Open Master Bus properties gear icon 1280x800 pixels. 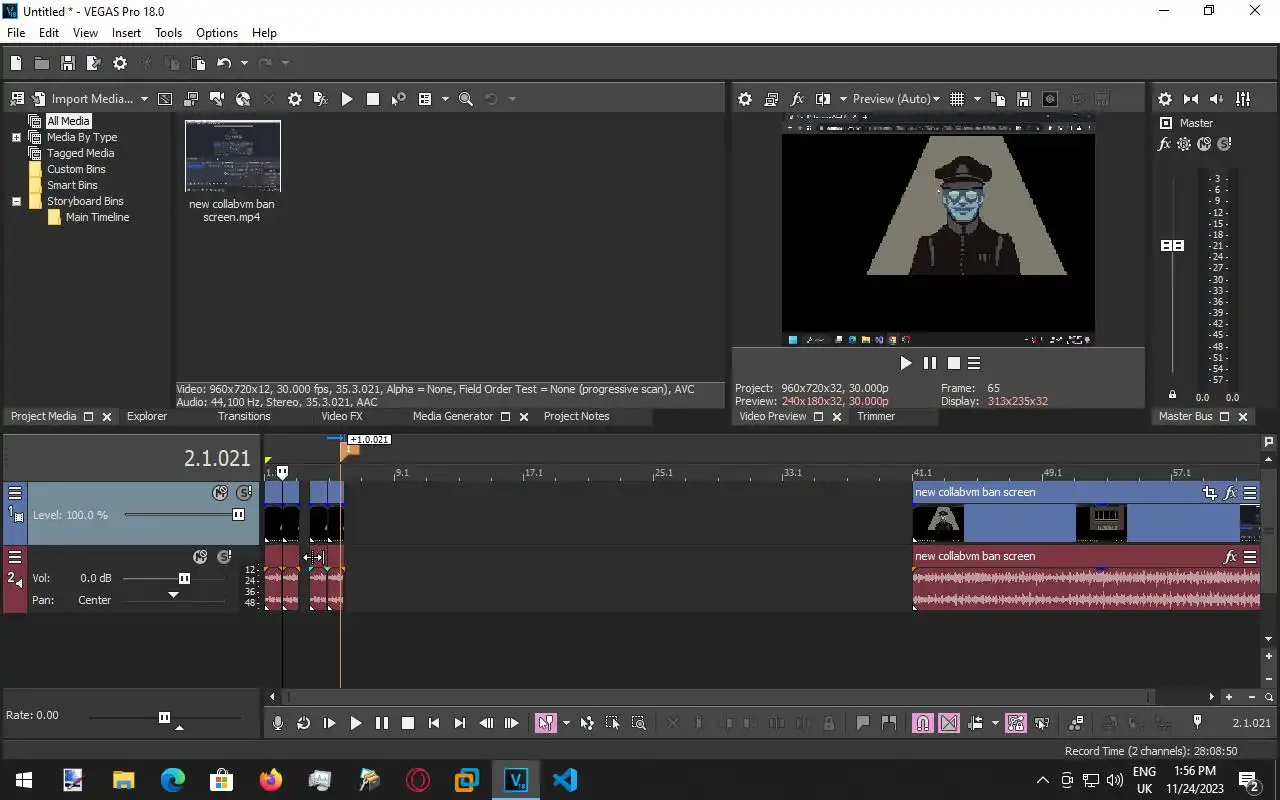(1165, 99)
